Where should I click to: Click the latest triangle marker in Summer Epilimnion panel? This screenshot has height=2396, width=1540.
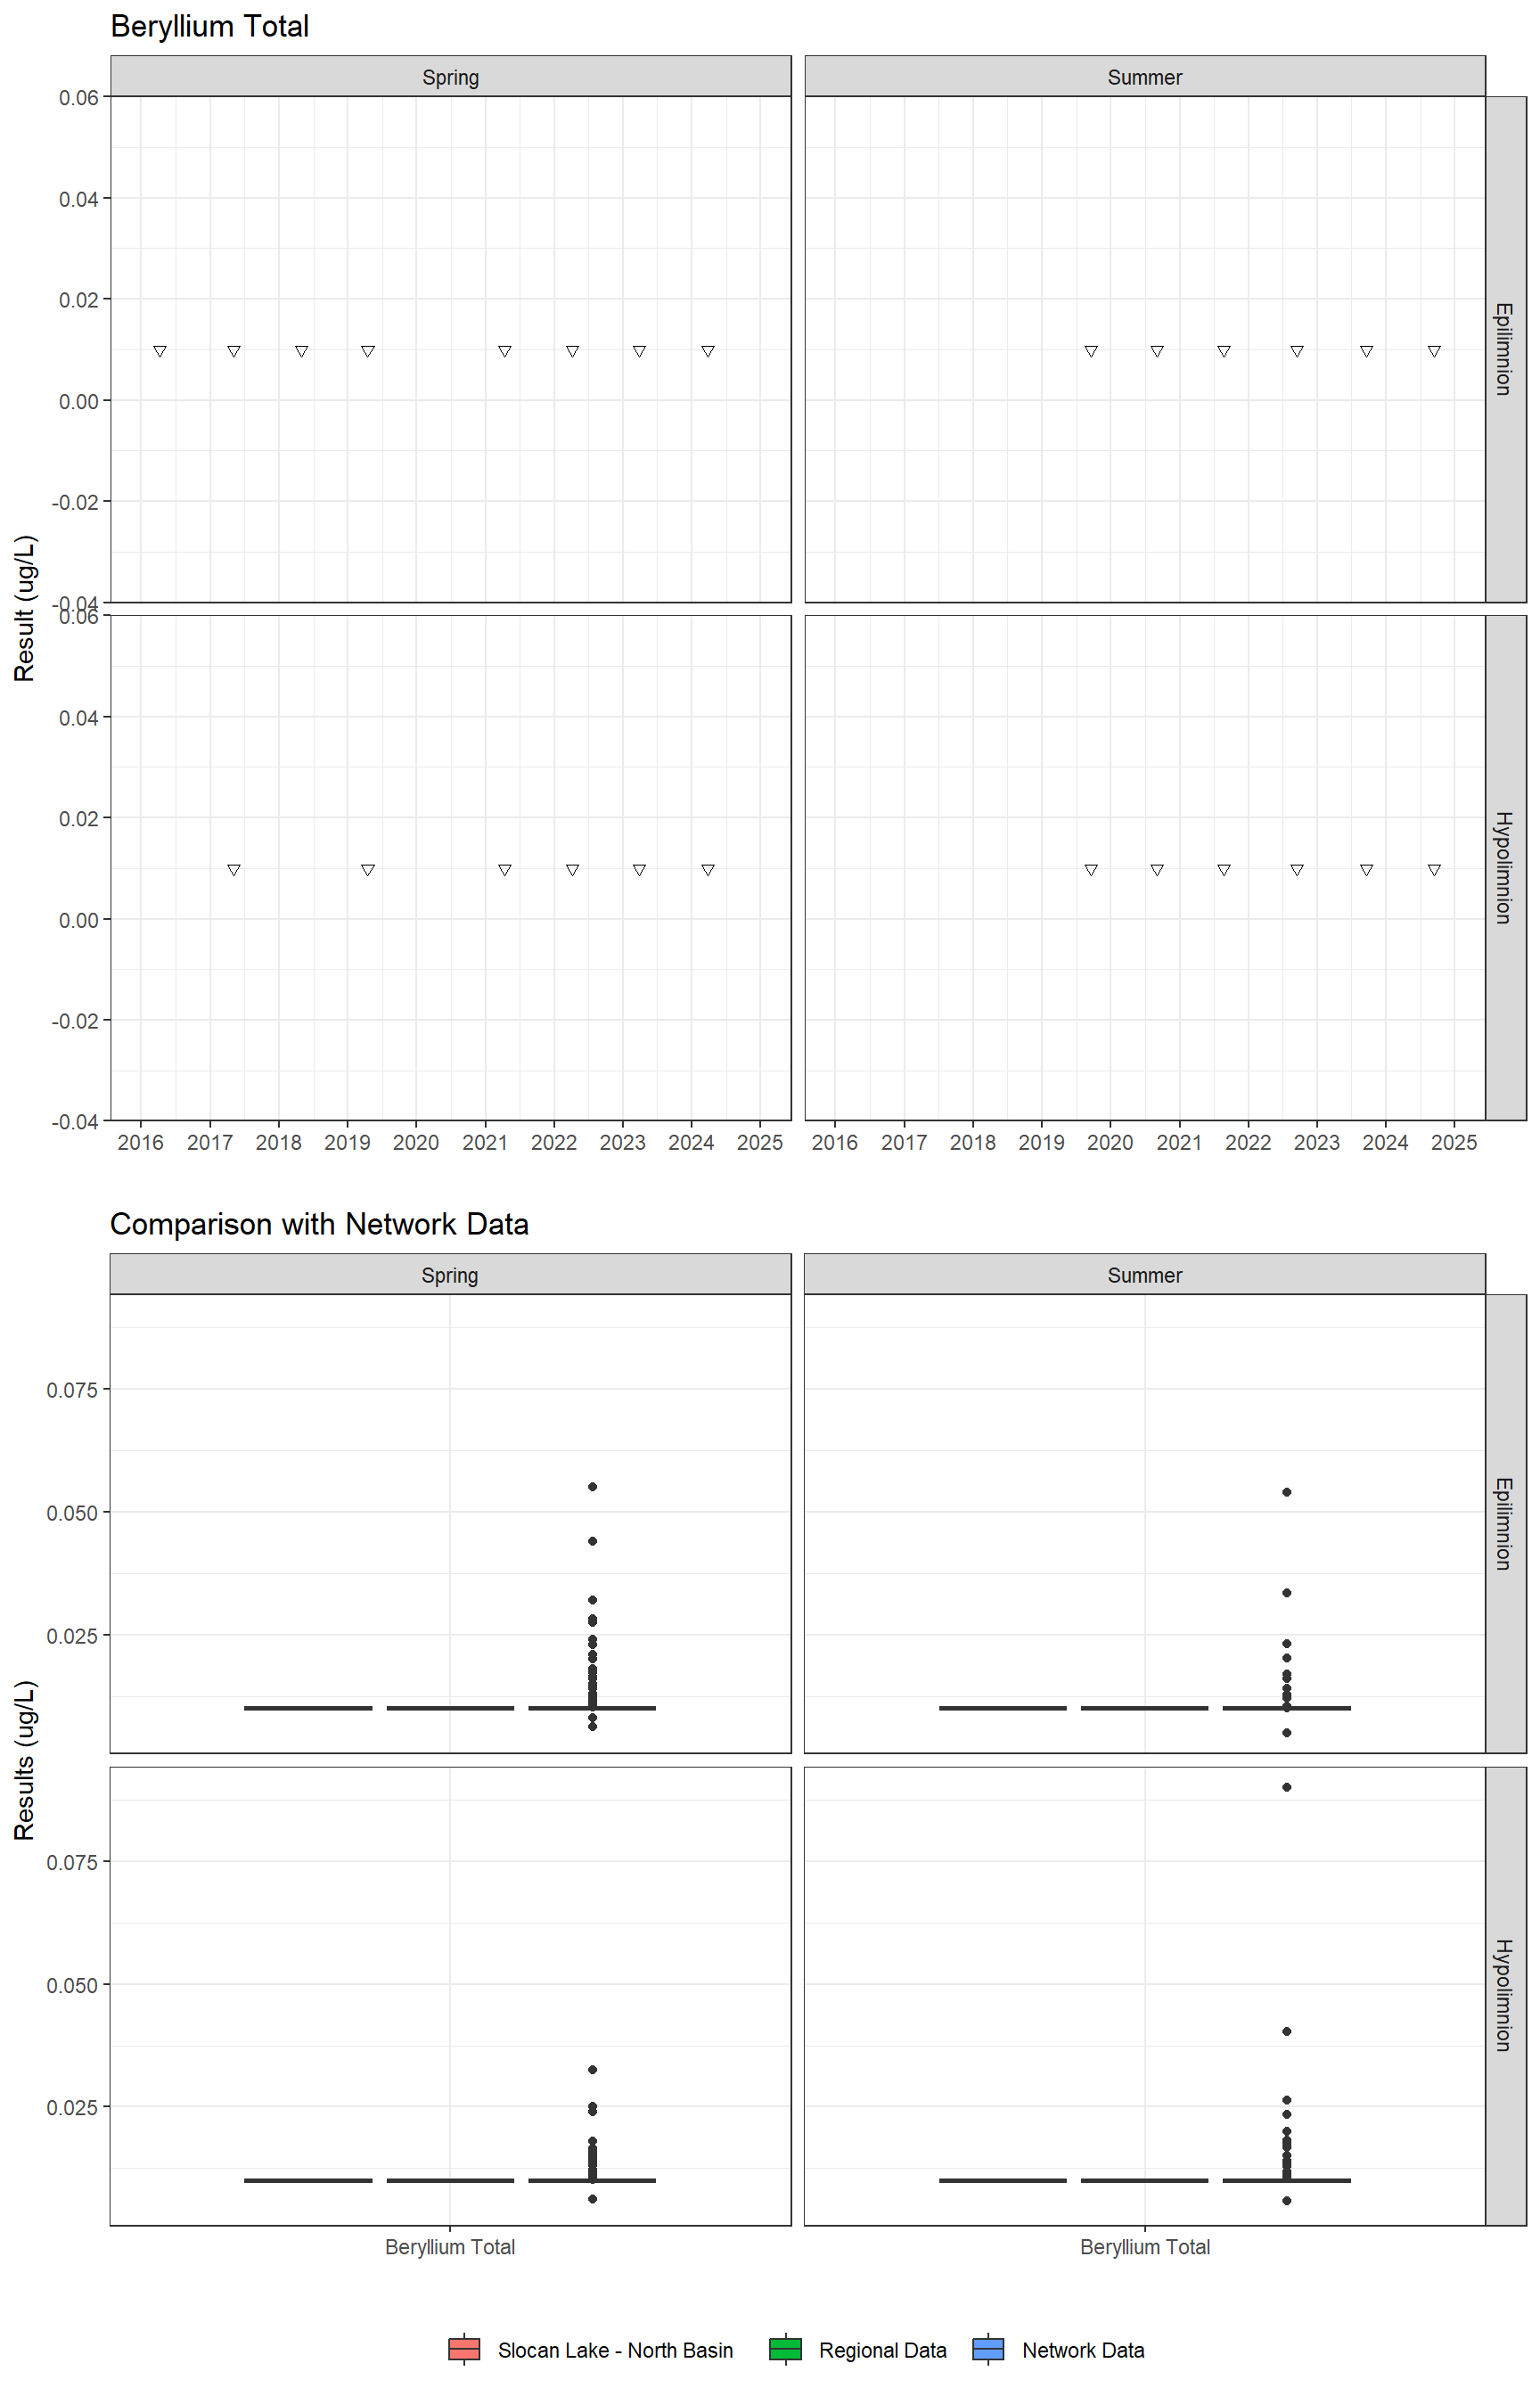[1434, 351]
